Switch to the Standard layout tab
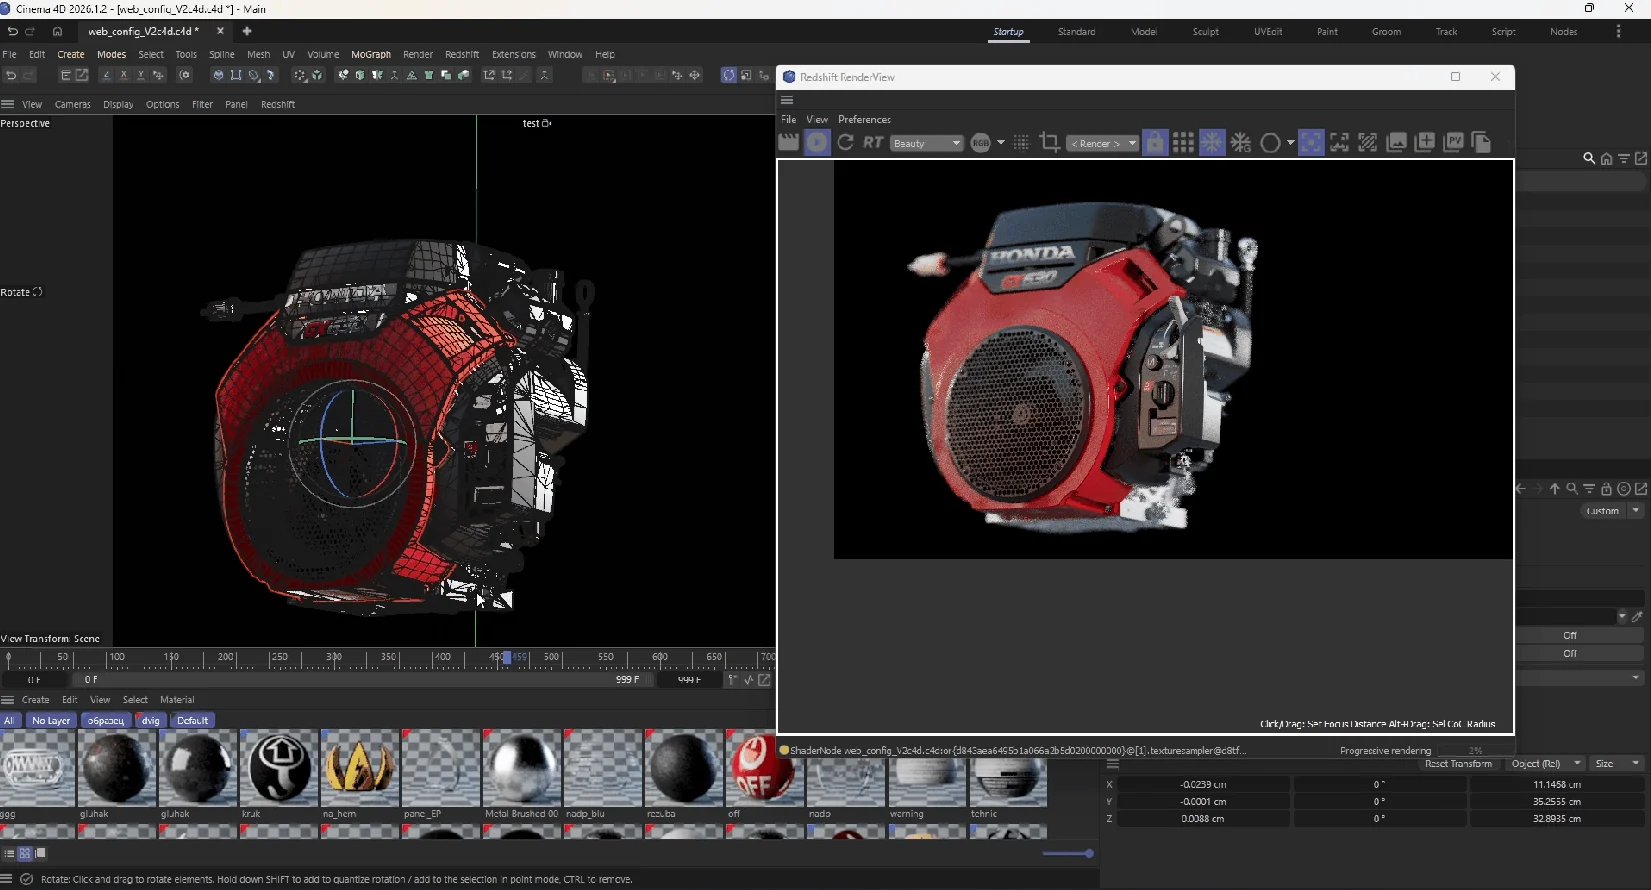 1076,32
